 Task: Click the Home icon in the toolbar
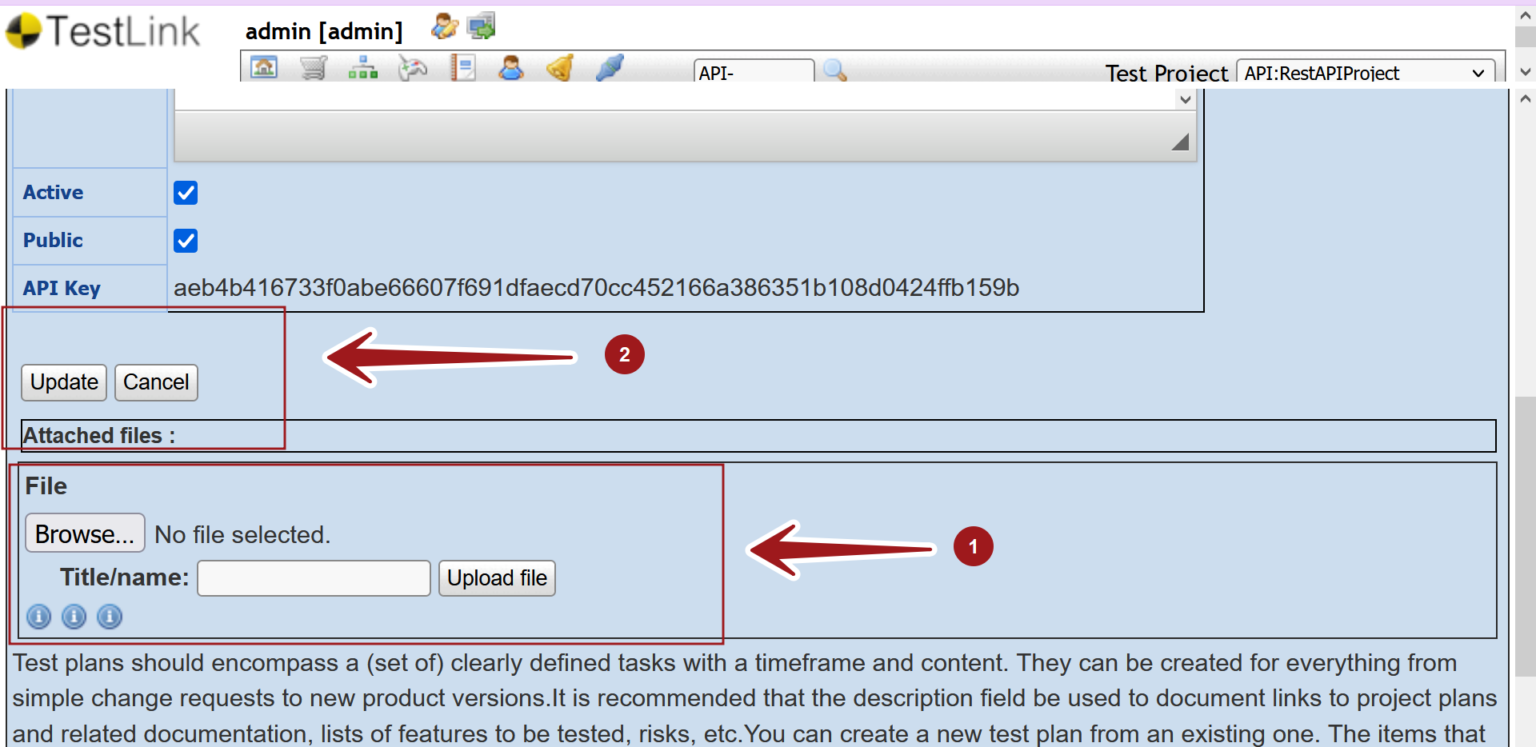pyautogui.click(x=264, y=67)
